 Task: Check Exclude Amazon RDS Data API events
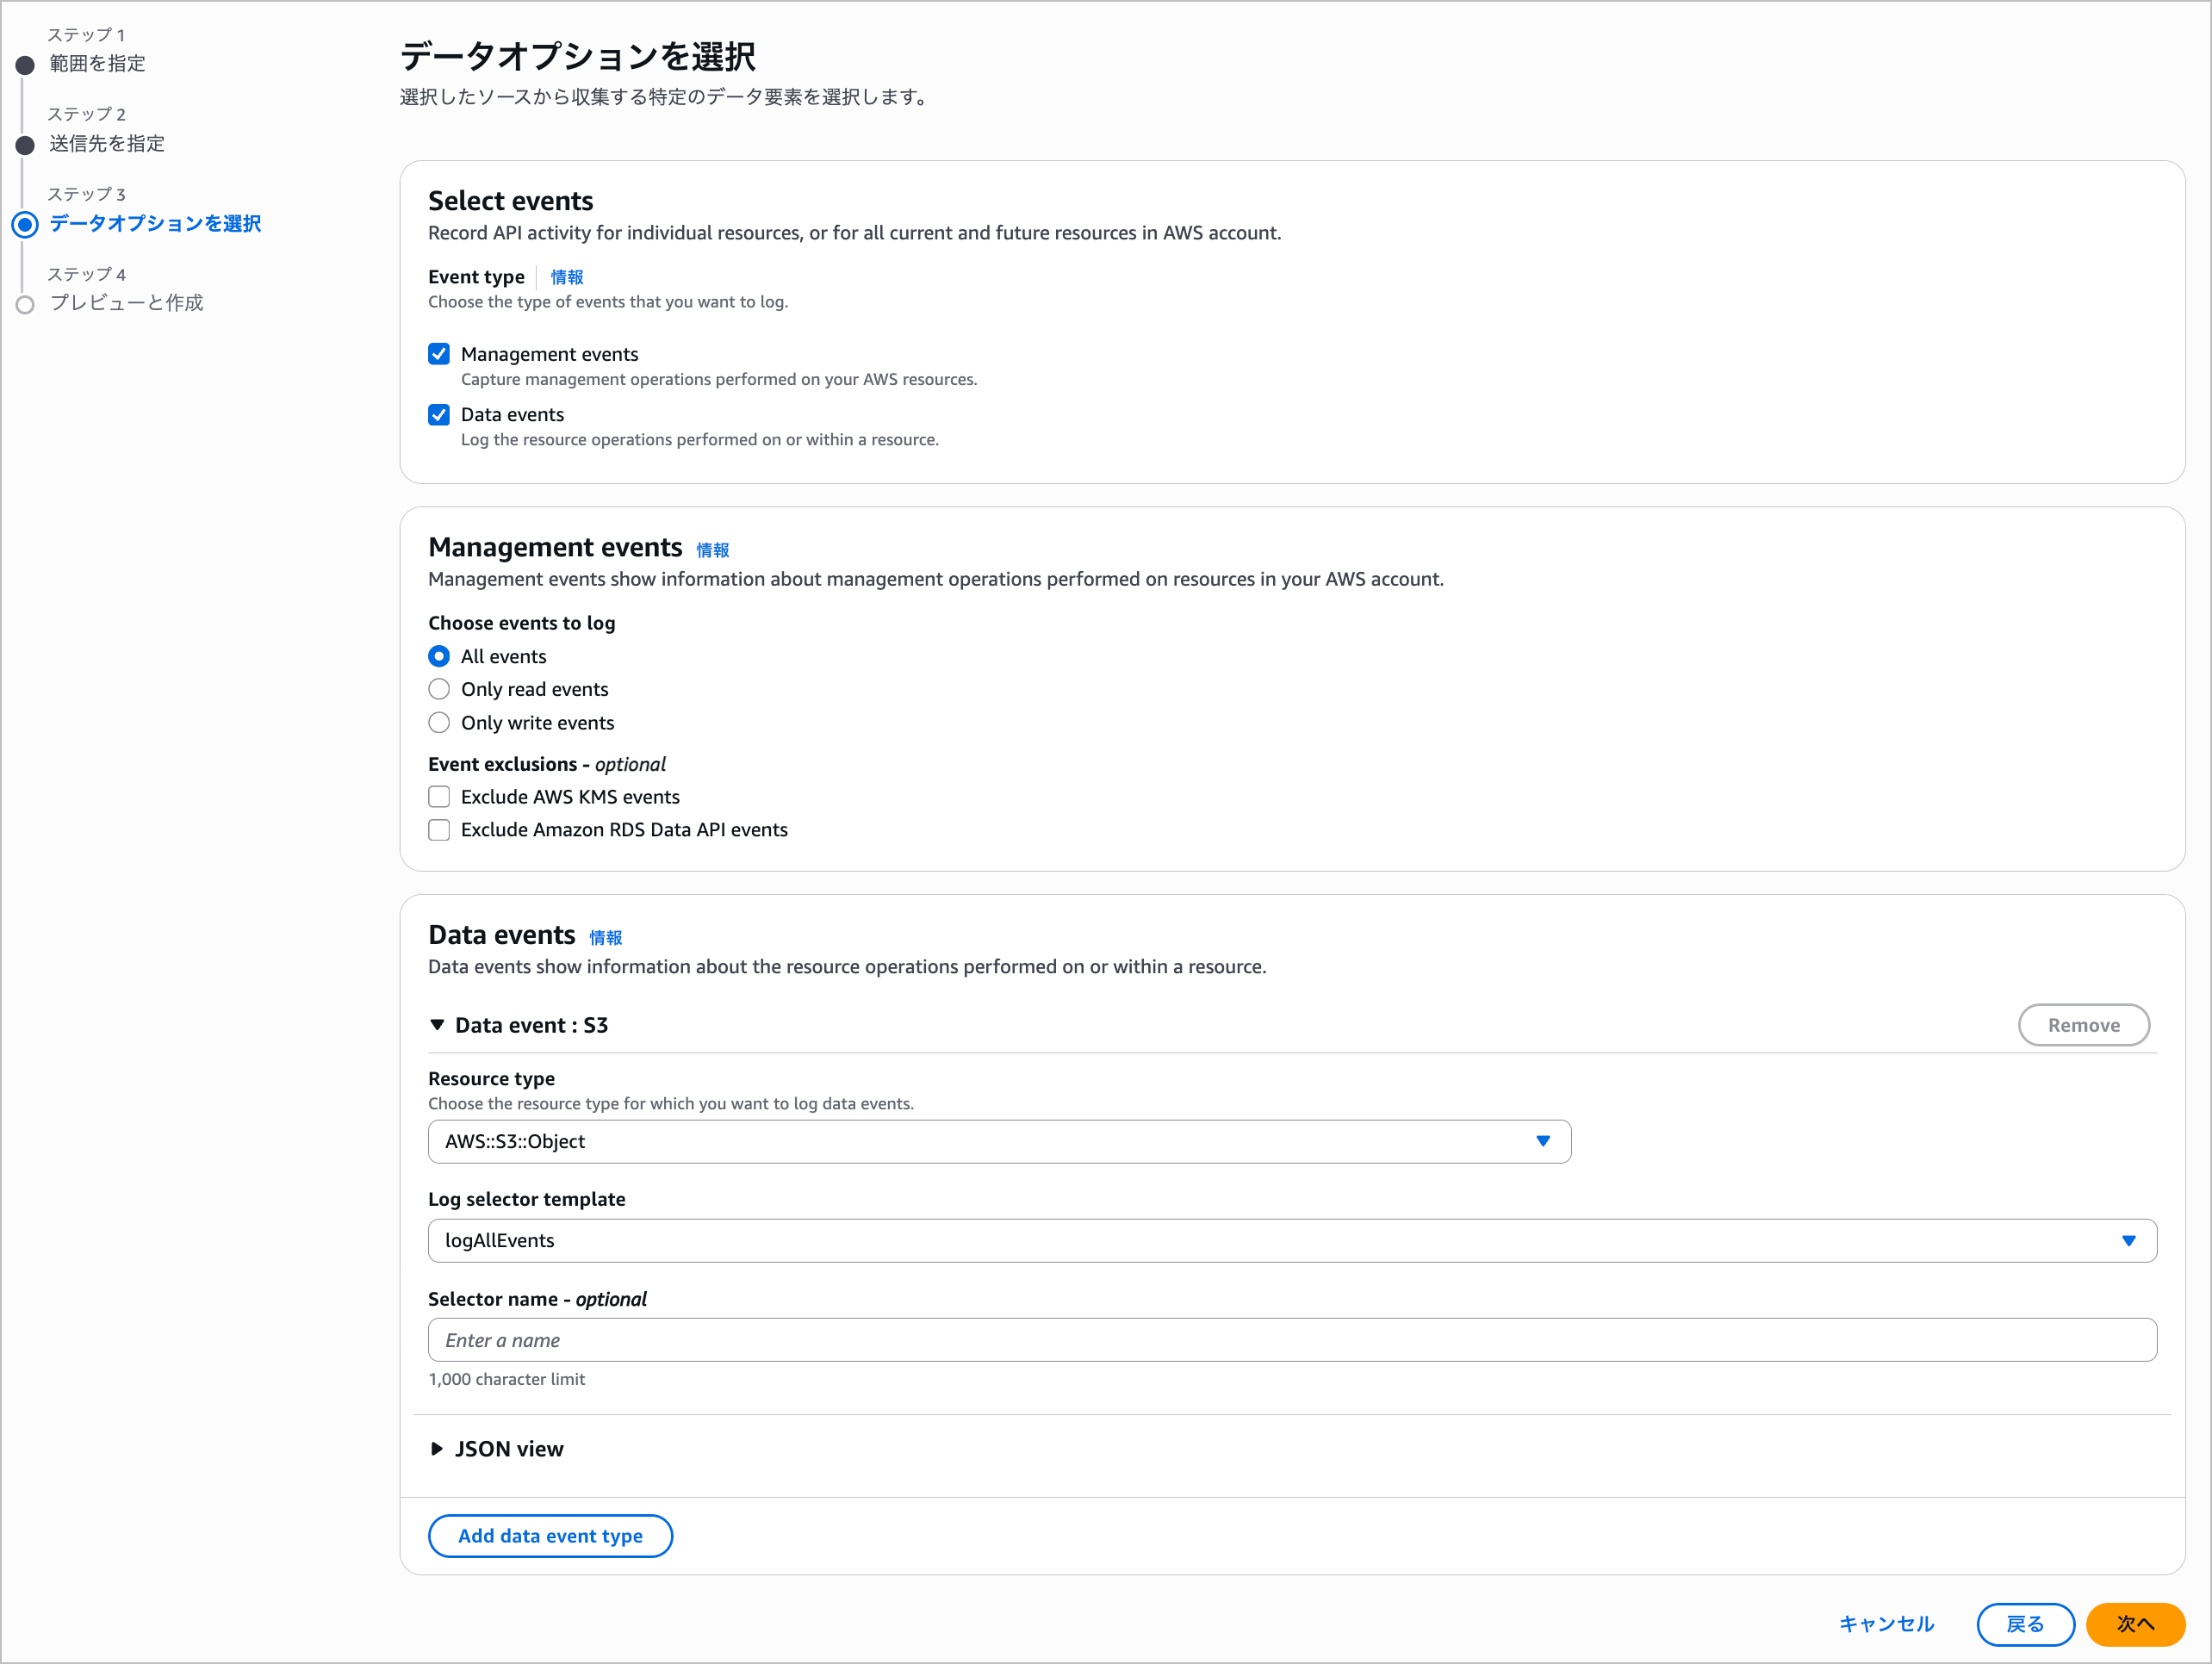click(x=439, y=829)
